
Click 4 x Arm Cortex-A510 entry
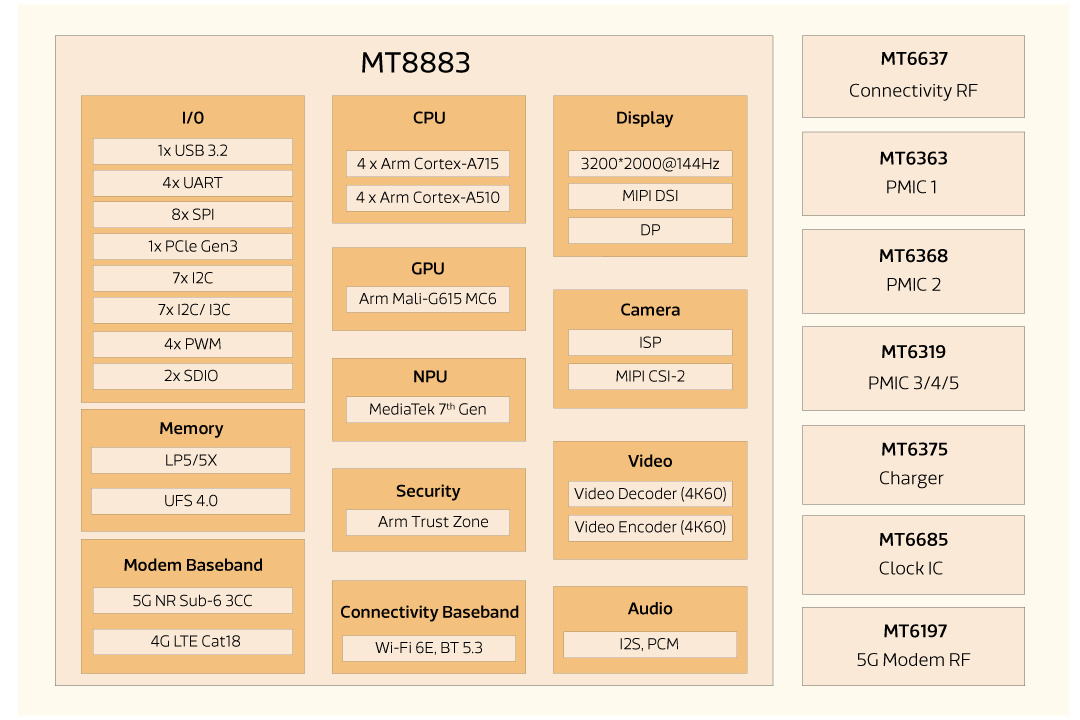tap(428, 198)
